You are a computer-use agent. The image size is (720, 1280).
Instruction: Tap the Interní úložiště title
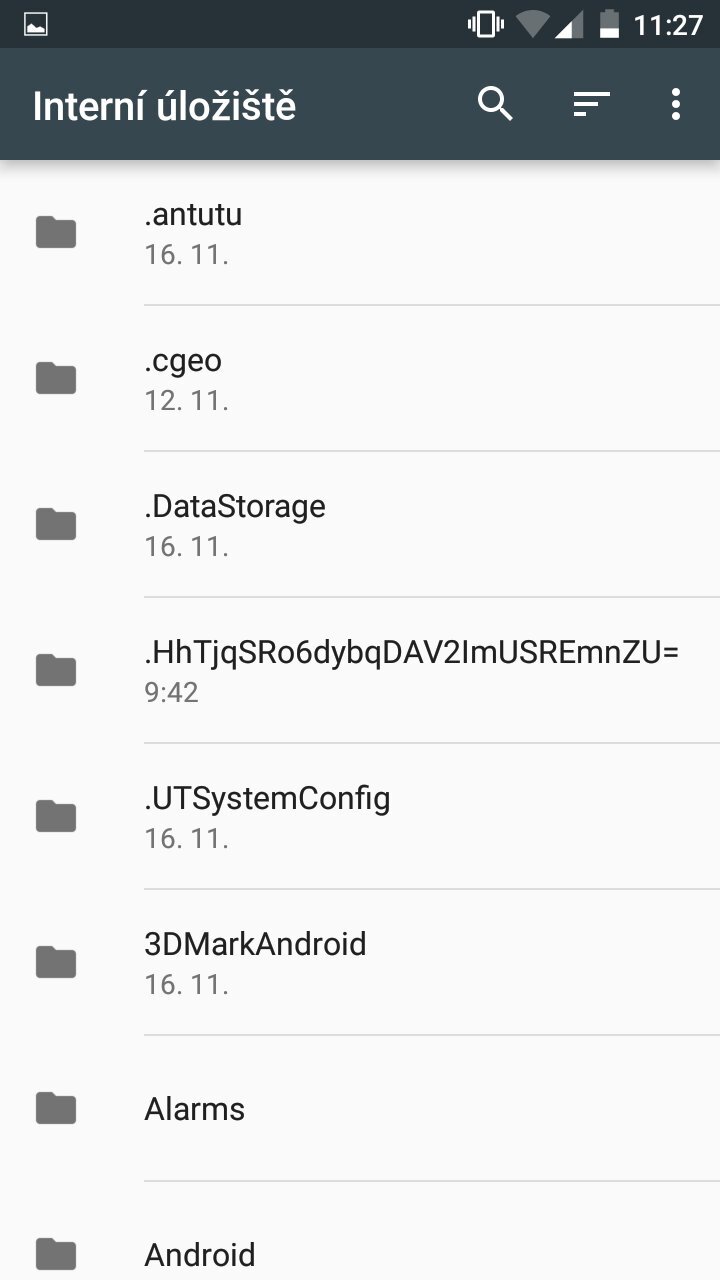[165, 106]
